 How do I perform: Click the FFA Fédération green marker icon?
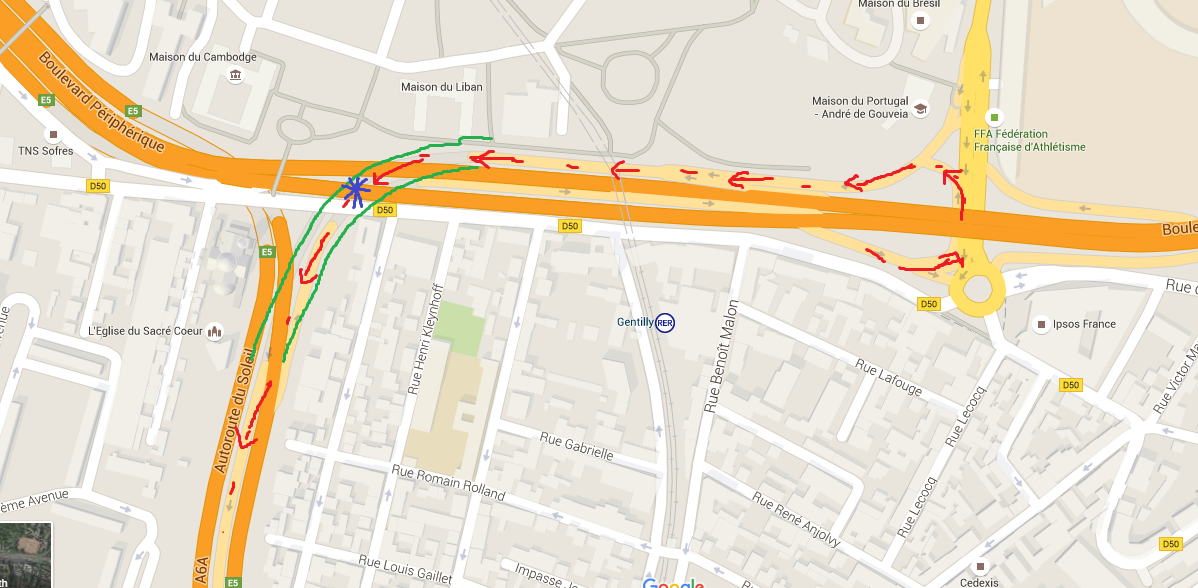tap(993, 118)
